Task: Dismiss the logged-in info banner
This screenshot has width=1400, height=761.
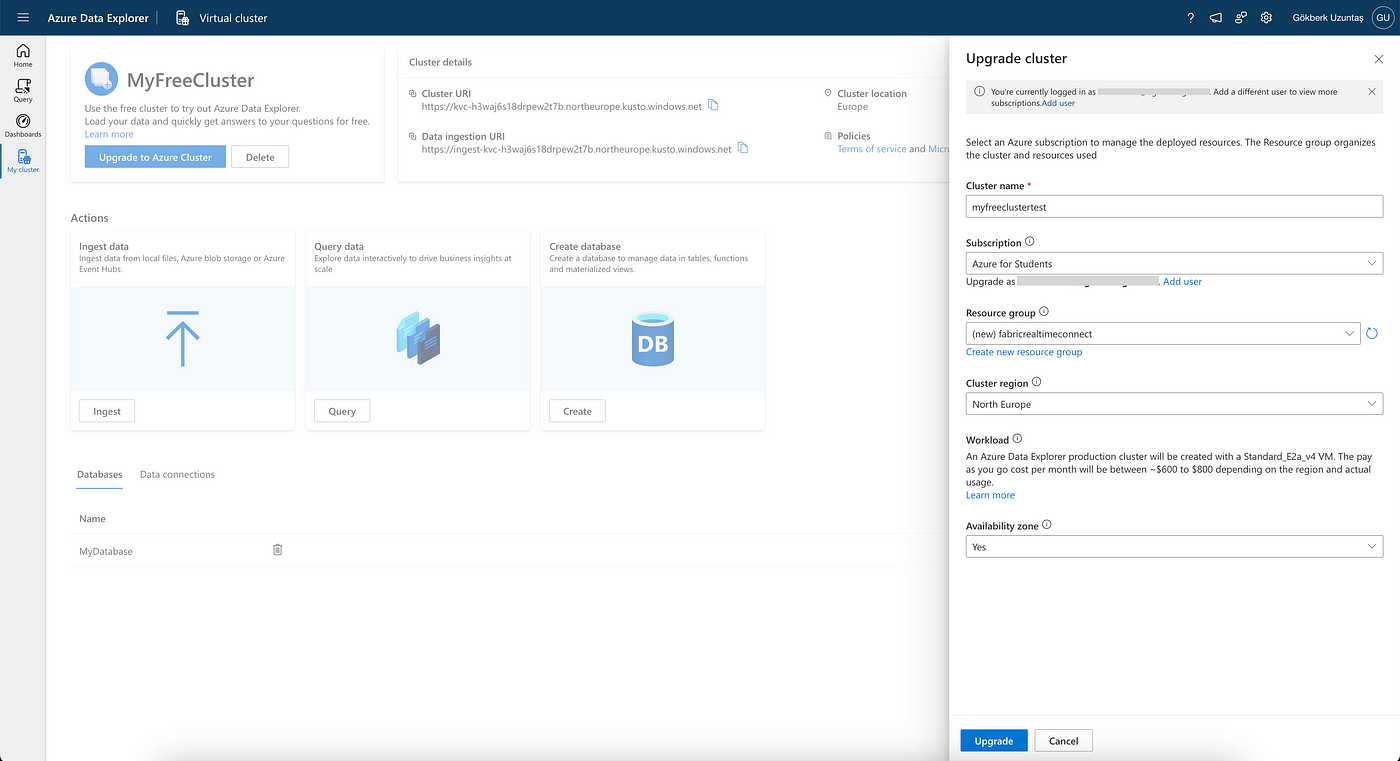Action: tap(1372, 91)
